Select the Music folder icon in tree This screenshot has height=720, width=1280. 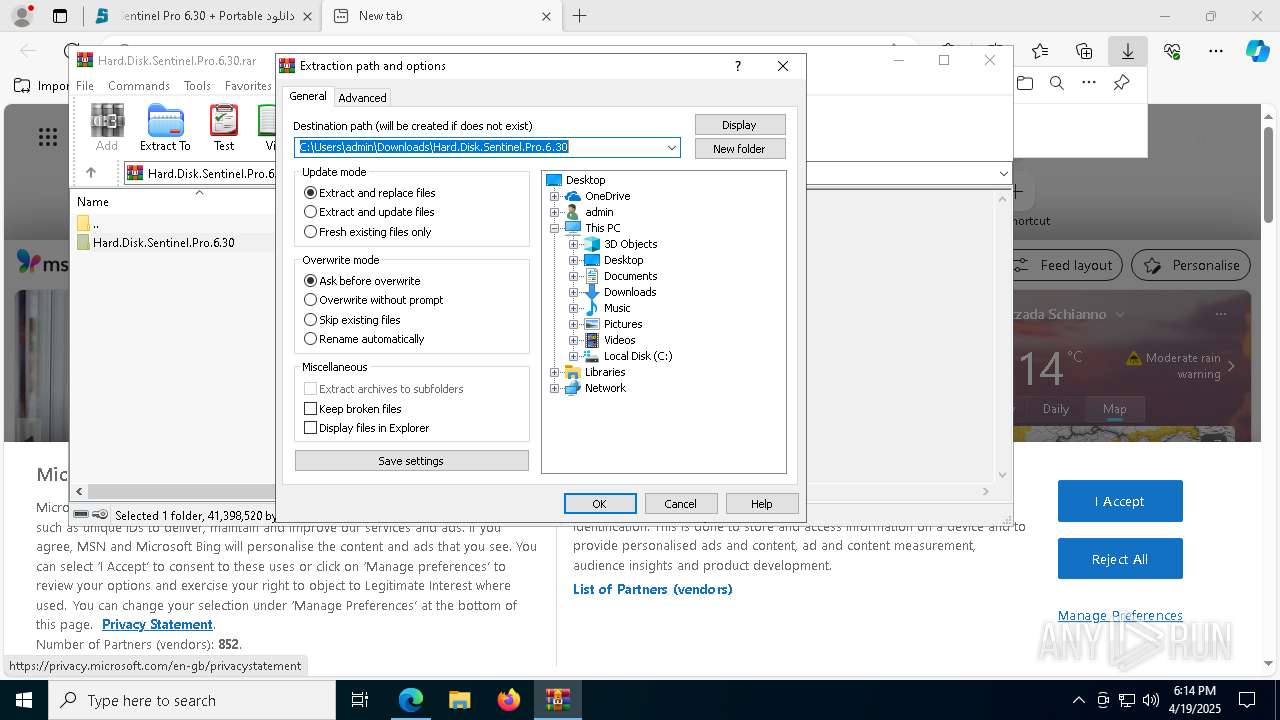[592, 308]
